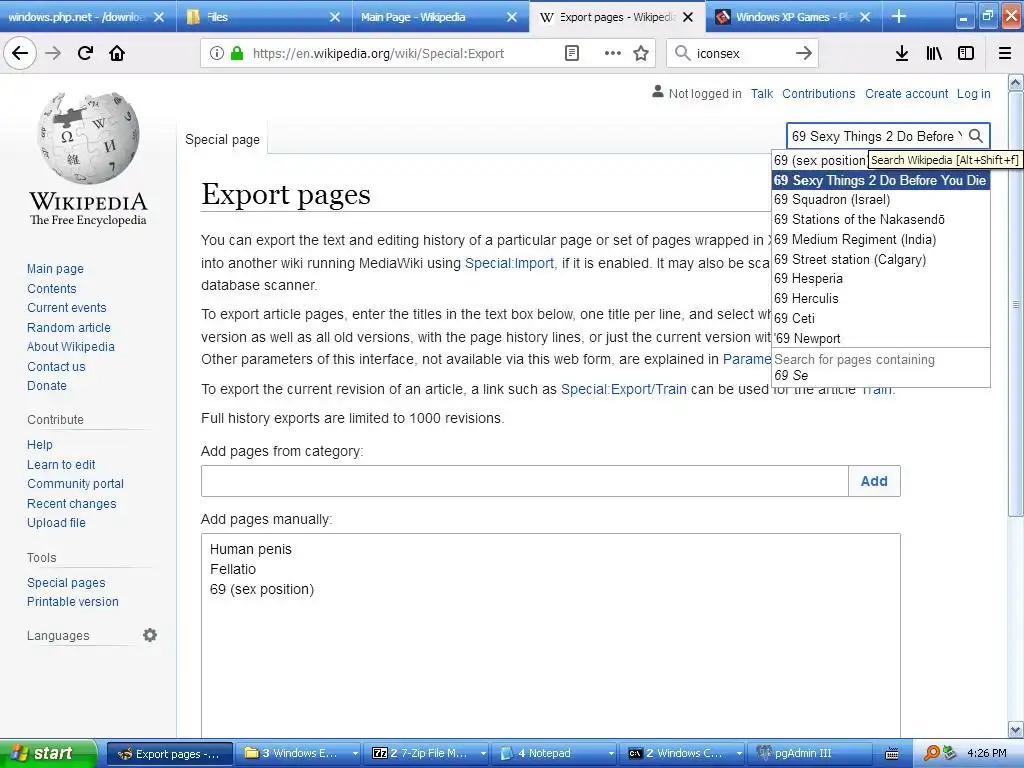Open the Firefox hamburger menu
The height and width of the screenshot is (768, 1024).
(1005, 54)
